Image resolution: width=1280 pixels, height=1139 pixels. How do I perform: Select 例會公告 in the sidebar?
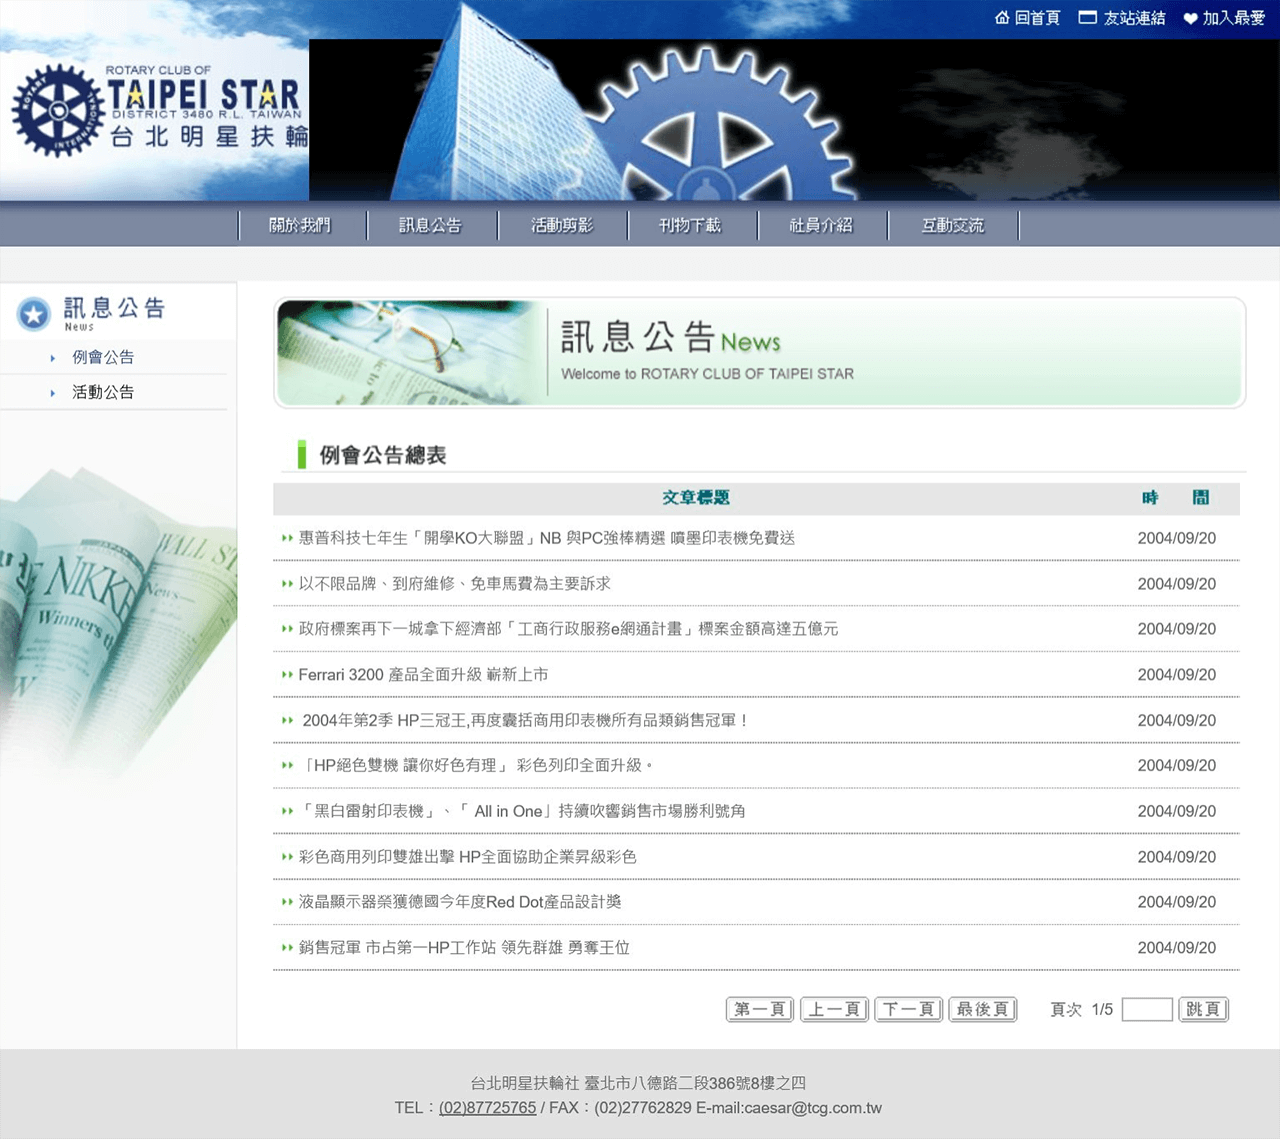pyautogui.click(x=103, y=357)
